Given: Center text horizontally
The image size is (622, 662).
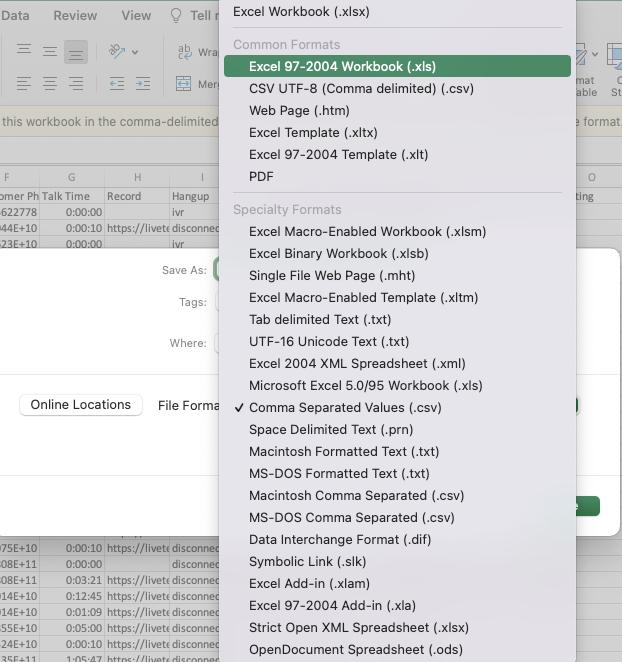Looking at the screenshot, I should [50, 83].
